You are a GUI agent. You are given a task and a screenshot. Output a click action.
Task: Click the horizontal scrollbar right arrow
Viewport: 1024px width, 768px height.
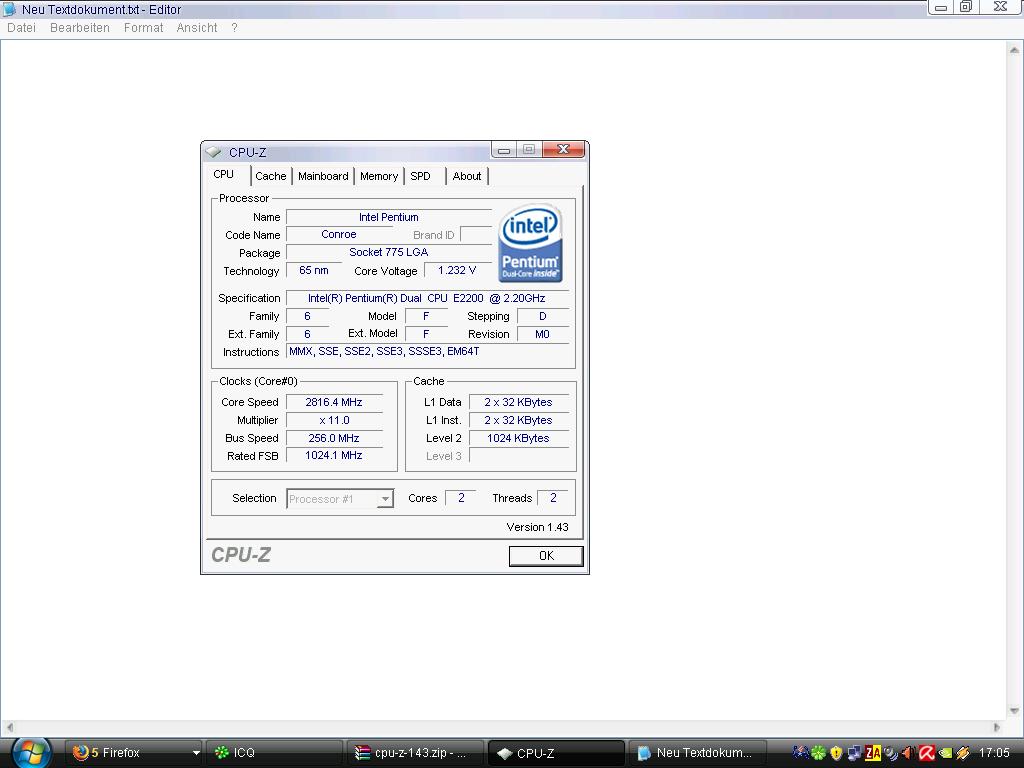(x=997, y=728)
